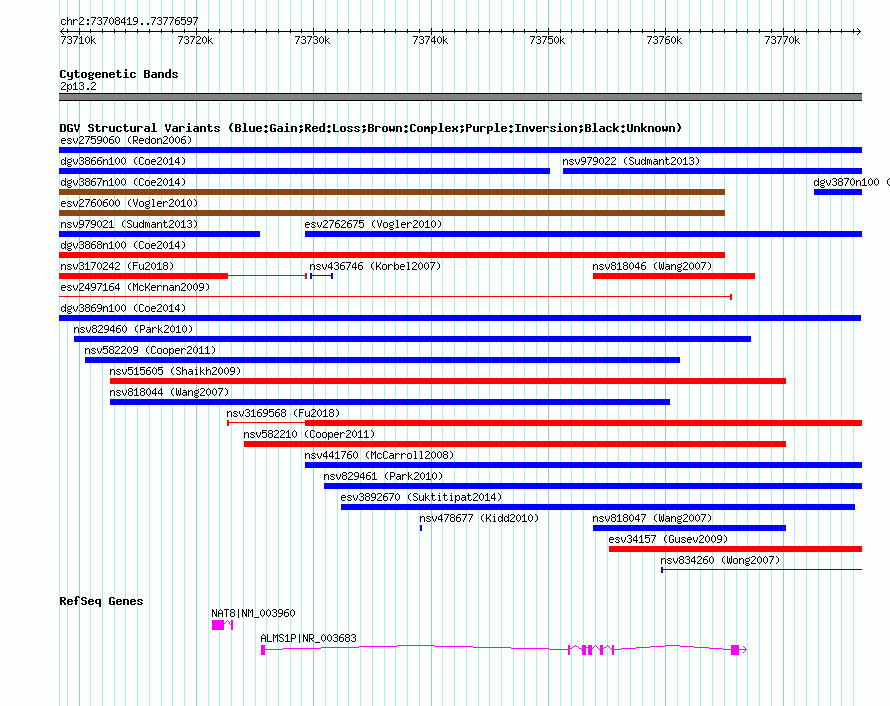Click the red bar below nsv515605 (Shaikh2009)
890x706 pixels.
click(x=448, y=381)
